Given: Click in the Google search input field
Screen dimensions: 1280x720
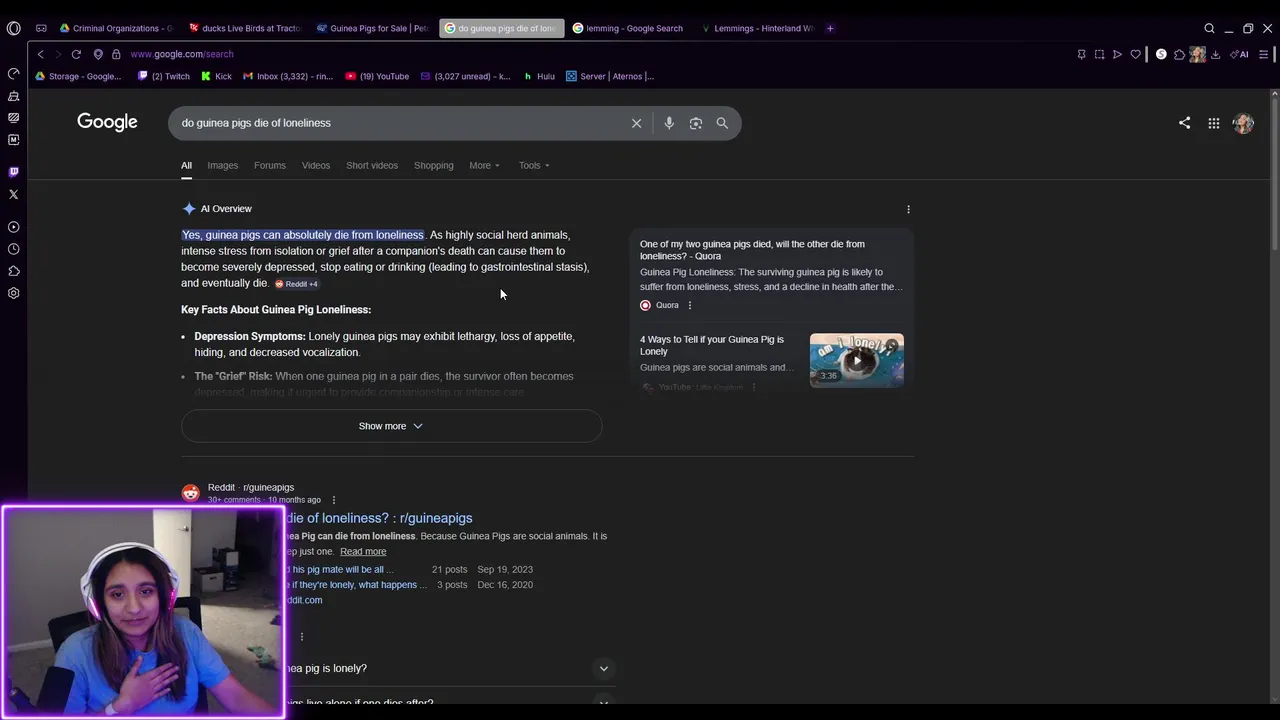Looking at the screenshot, I should point(400,123).
